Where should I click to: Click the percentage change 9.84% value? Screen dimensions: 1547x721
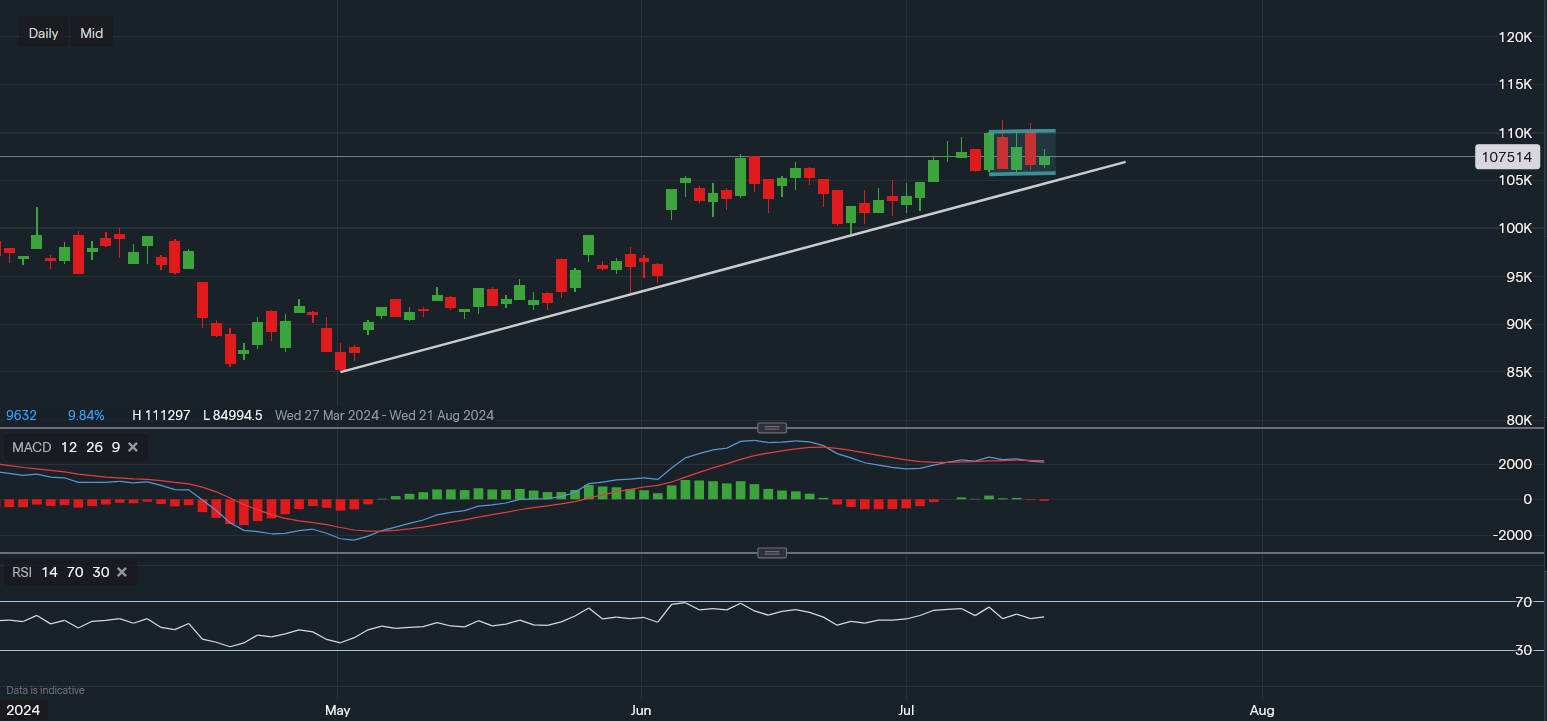pyautogui.click(x=85, y=415)
